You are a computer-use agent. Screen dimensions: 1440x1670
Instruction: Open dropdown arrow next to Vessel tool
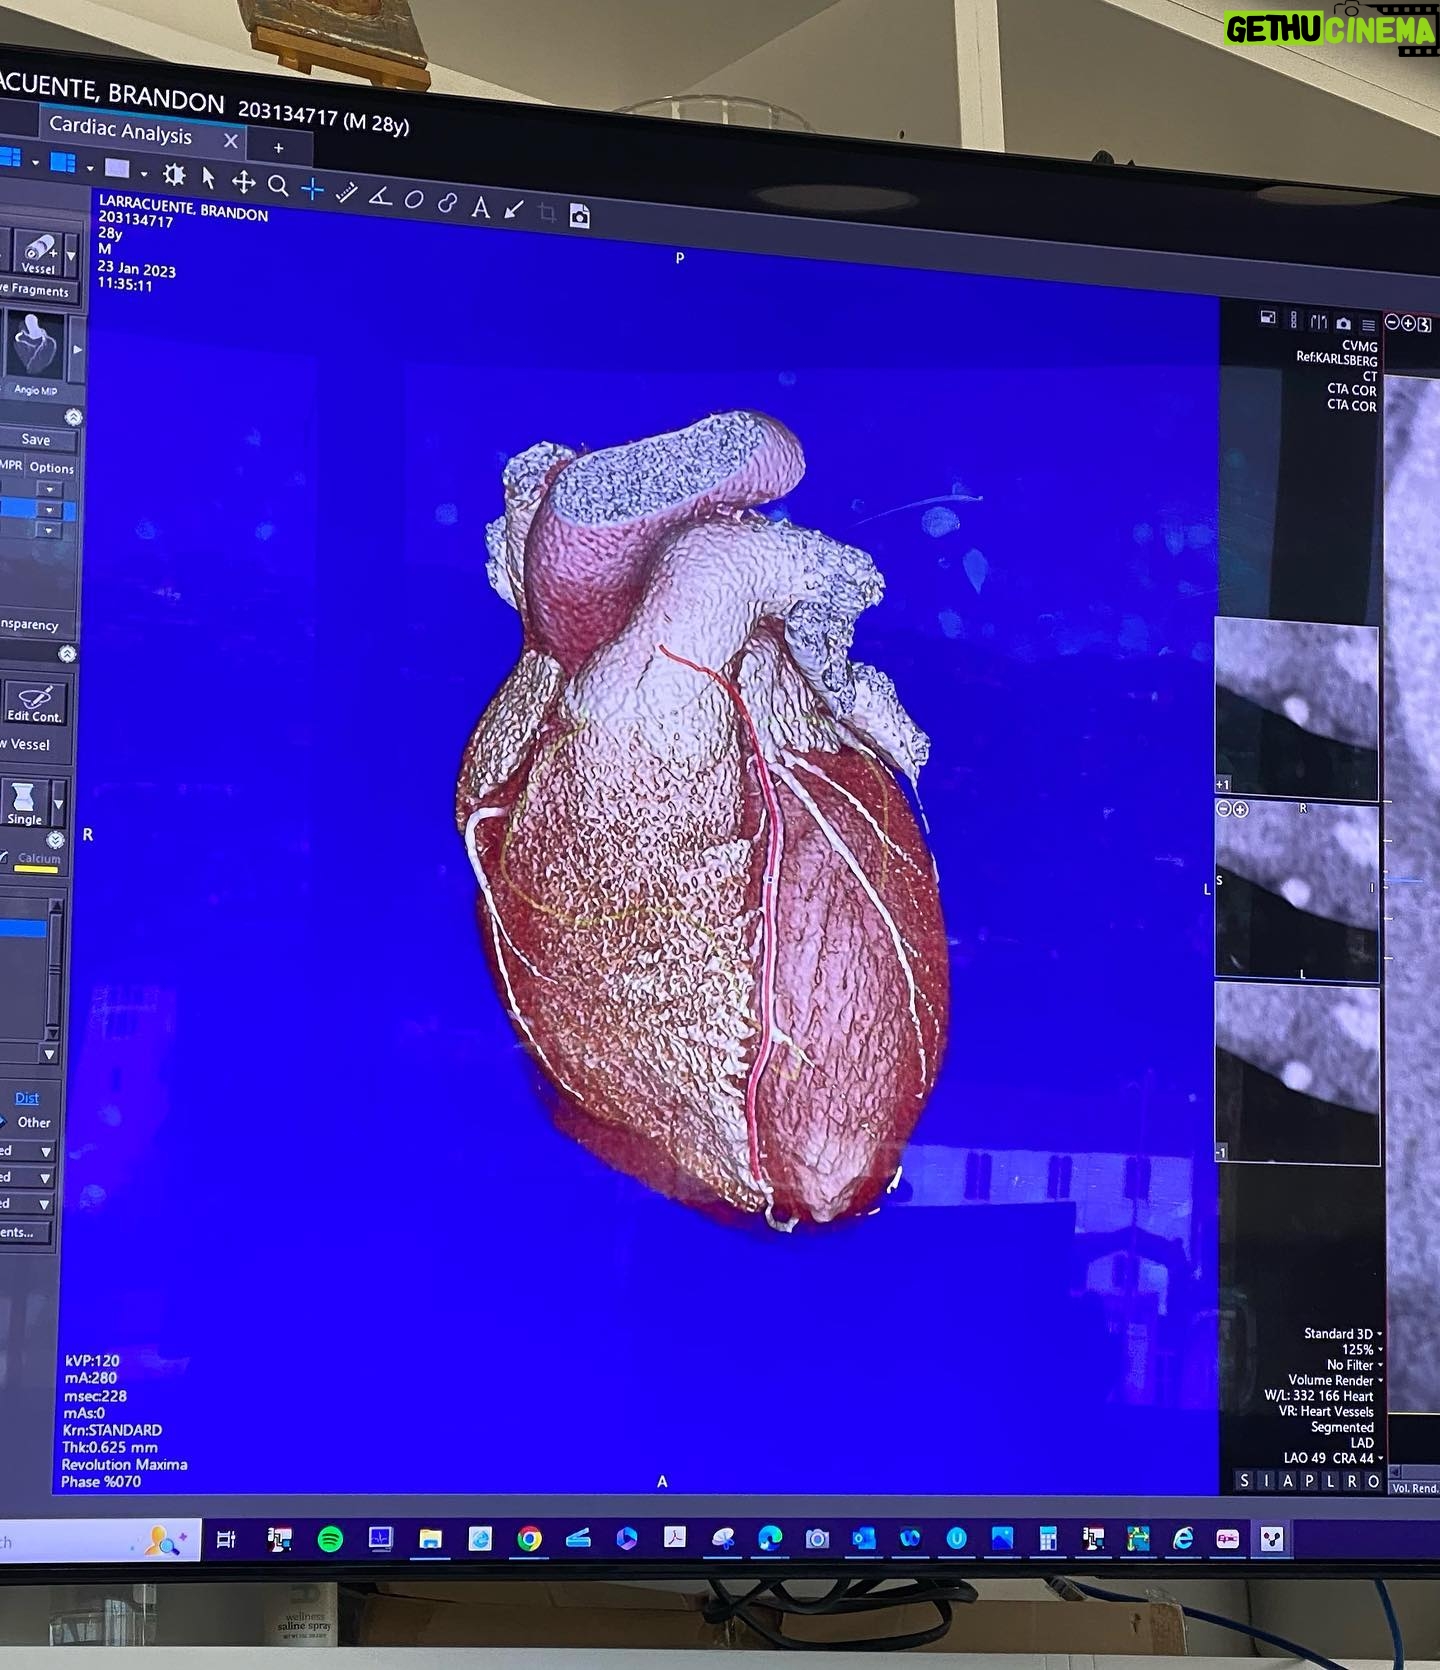71,256
